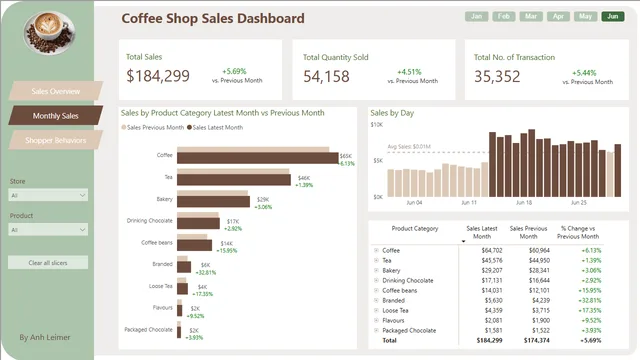This screenshot has height=360, width=640.
Task: Expand the Tea row in table
Action: click(x=376, y=260)
